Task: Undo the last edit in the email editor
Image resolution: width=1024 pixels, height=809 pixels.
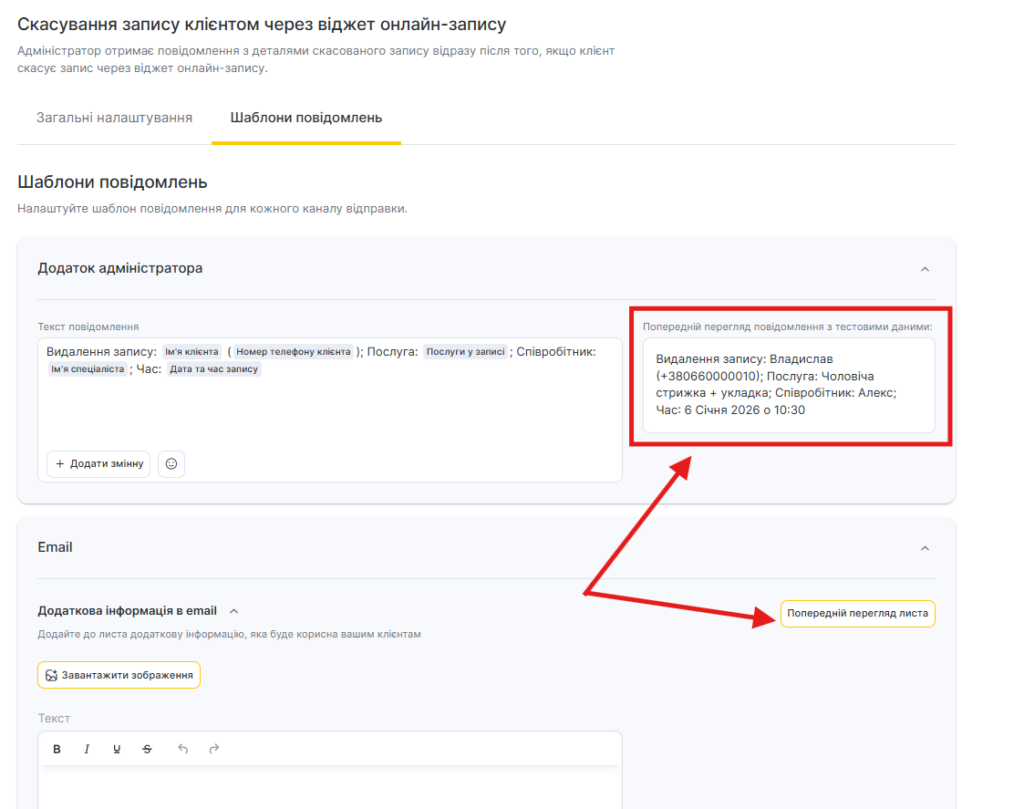Action: pyautogui.click(x=182, y=749)
